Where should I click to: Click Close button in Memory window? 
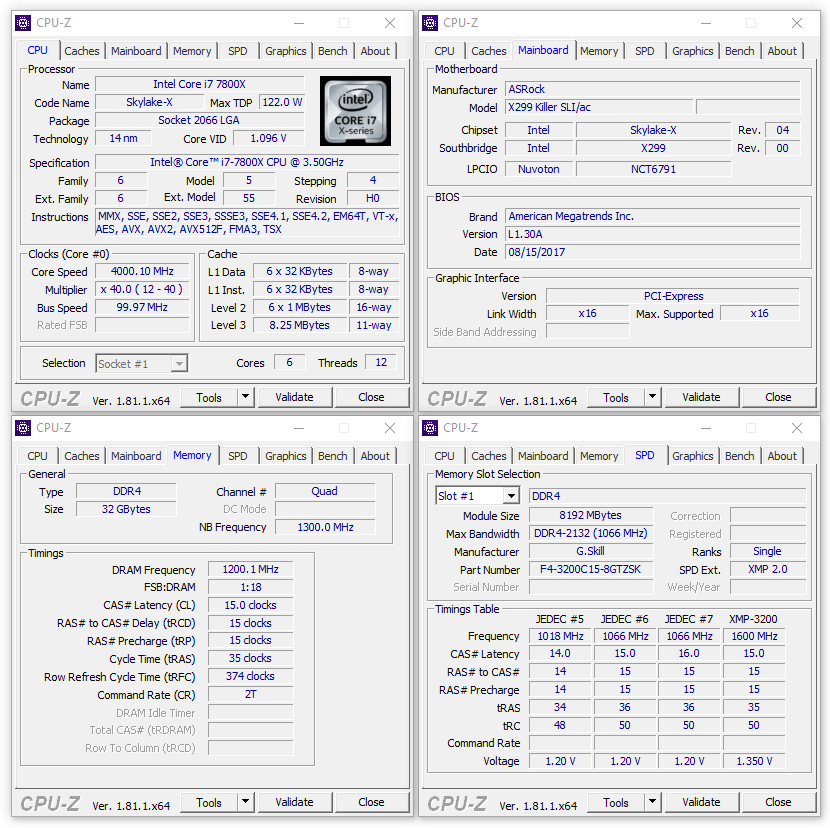tap(371, 802)
